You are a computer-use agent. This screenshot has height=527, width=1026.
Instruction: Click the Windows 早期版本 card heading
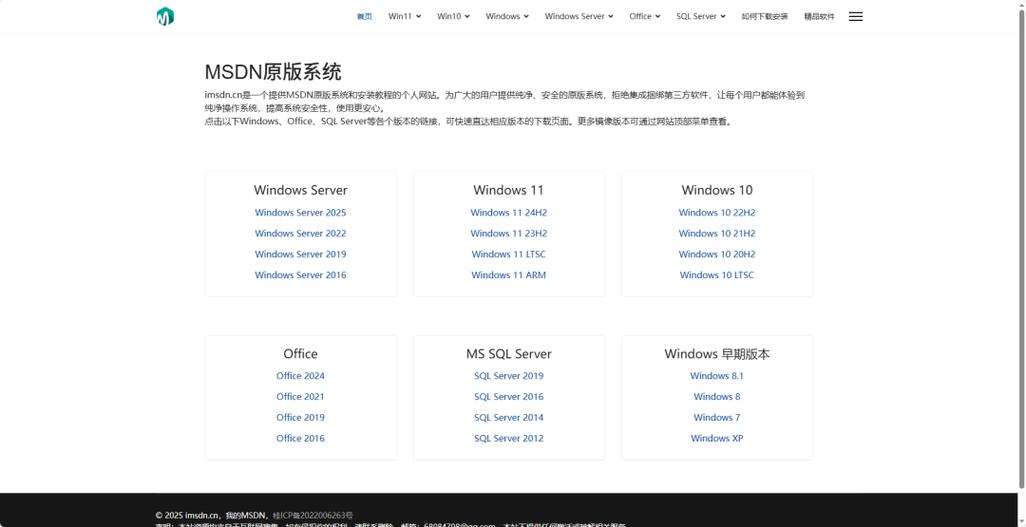[x=716, y=354]
